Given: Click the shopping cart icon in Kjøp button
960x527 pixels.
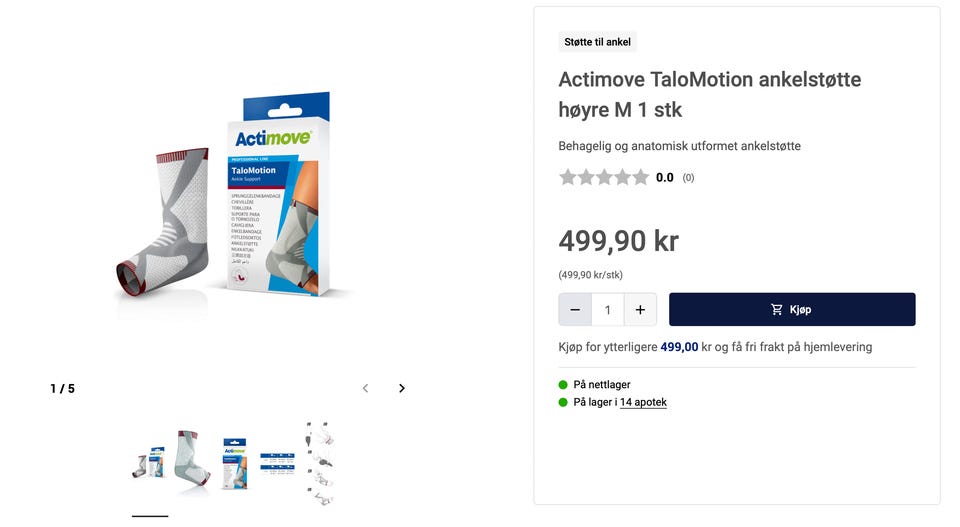Looking at the screenshot, I should 776,310.
